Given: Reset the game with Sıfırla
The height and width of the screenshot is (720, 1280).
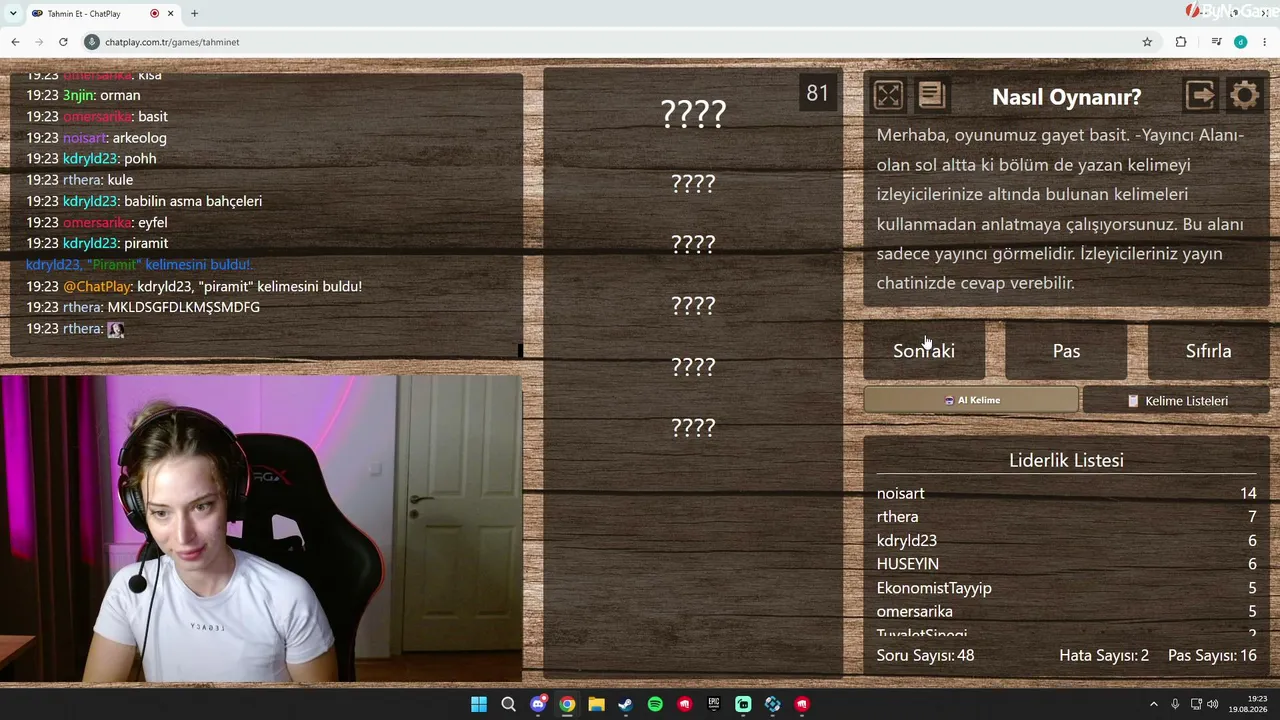Looking at the screenshot, I should click(1208, 351).
